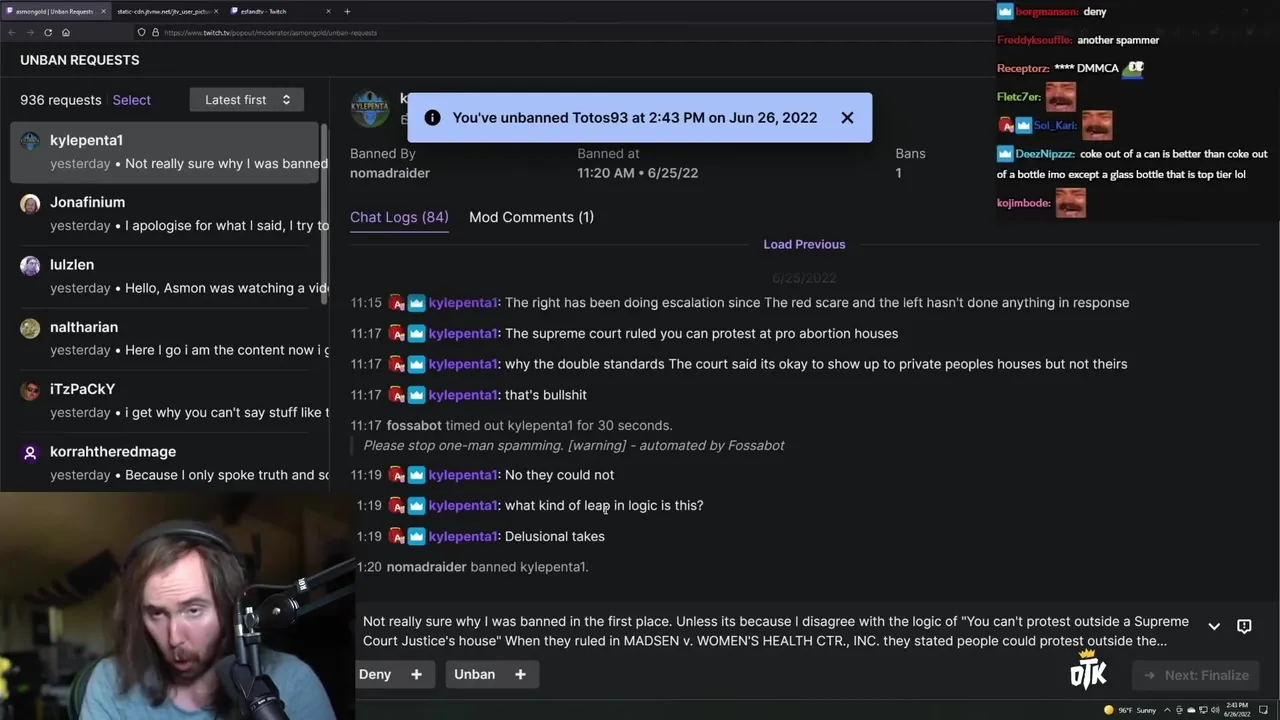
Task: Reload the page with the refresh icon
Action: (48, 32)
